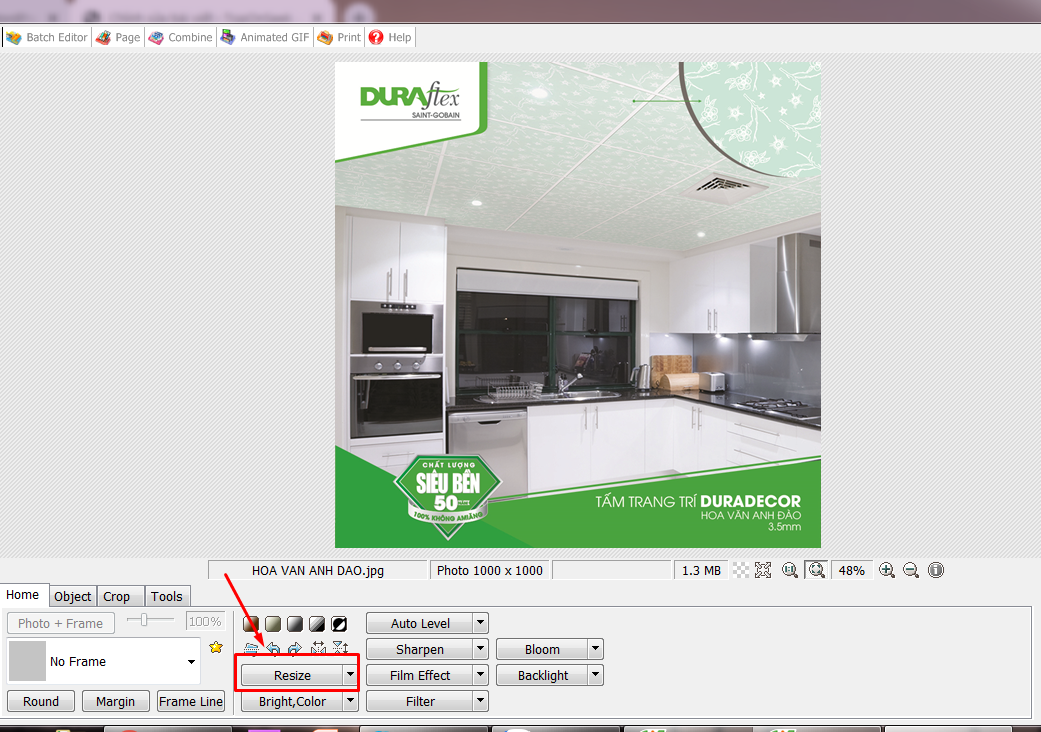
Task: Rotate the photo 90° counter-clockwise
Action: (x=273, y=648)
